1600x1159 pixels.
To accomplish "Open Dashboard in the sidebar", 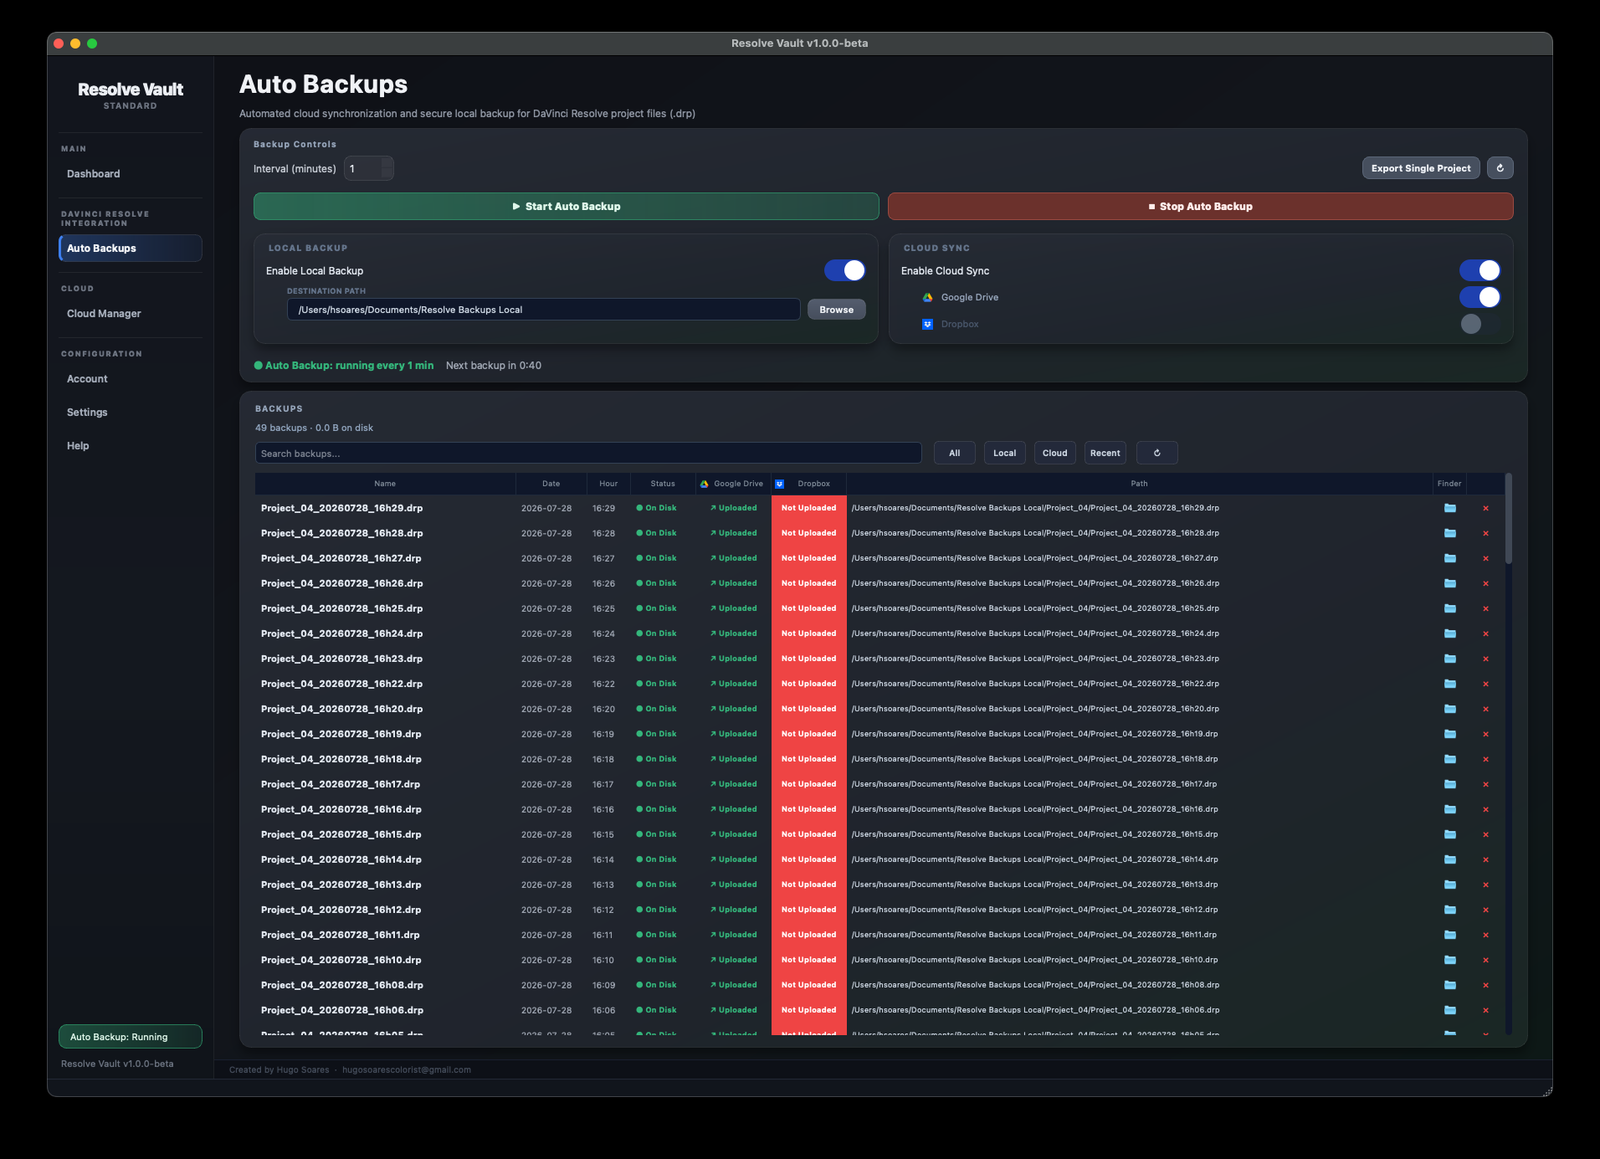I will click(x=130, y=174).
